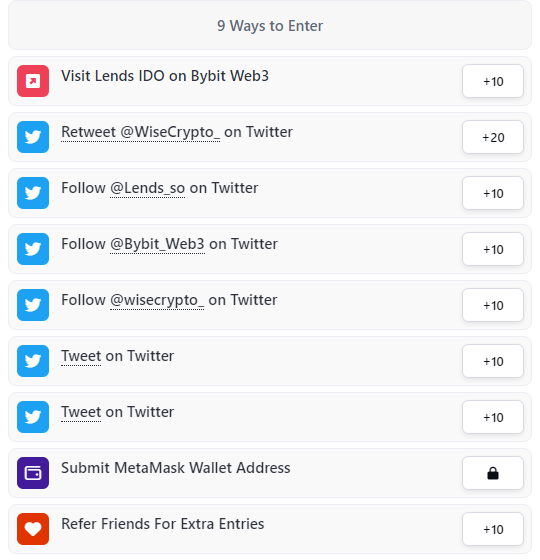Image resolution: width=540 pixels, height=560 pixels.
Task: Open the @WiseCrypto_ link in the Retweet row
Action: [x=170, y=132]
